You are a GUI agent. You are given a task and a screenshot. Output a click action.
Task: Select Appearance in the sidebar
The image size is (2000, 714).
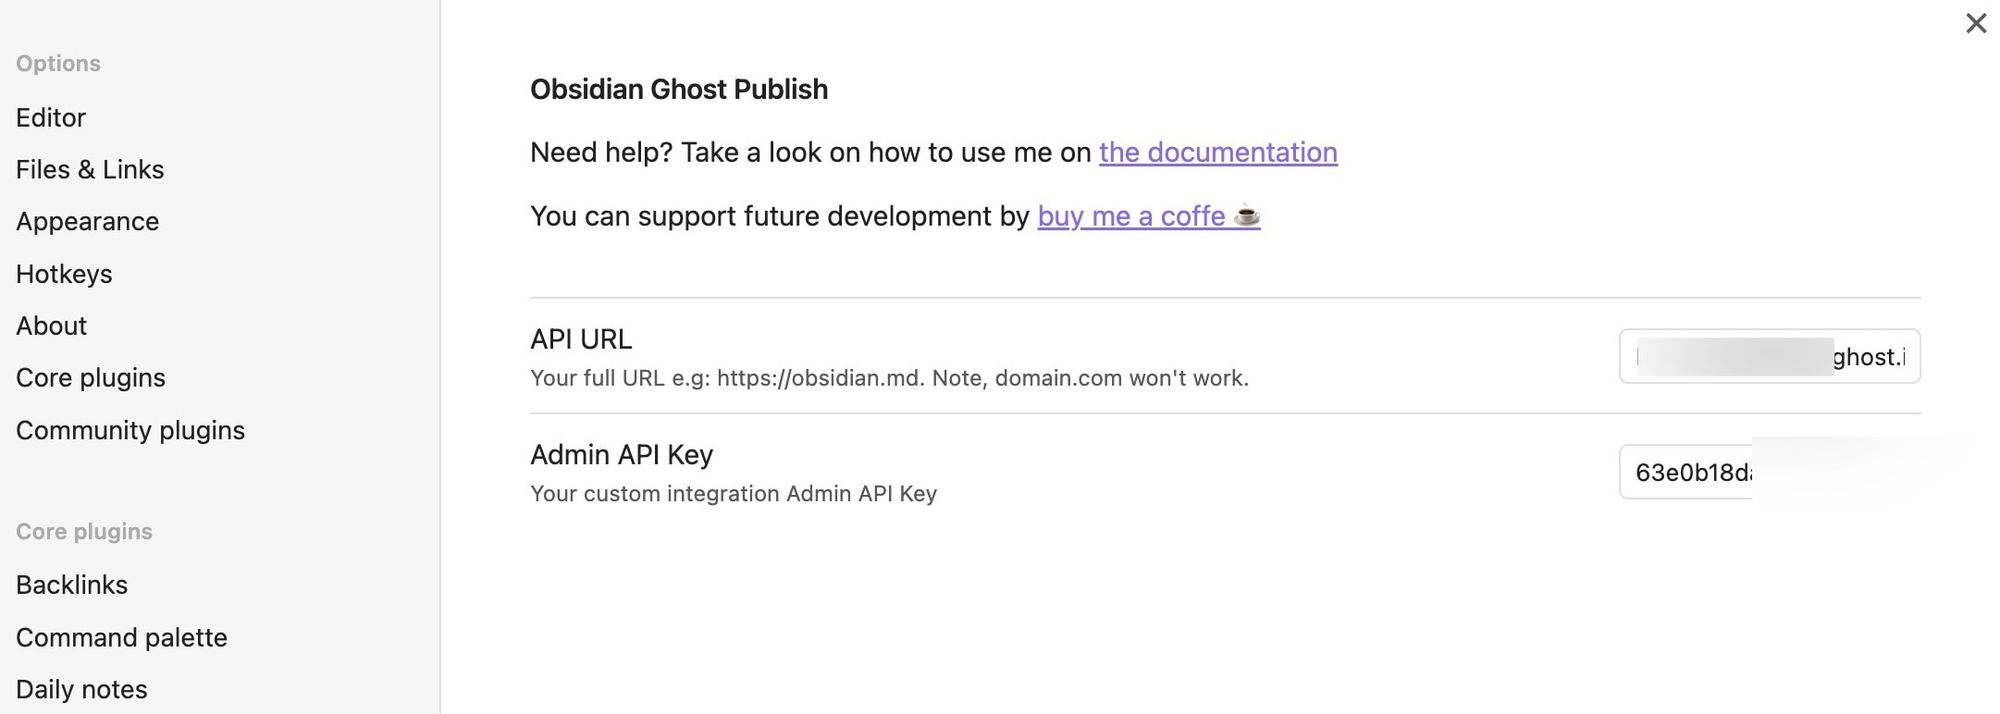(87, 222)
